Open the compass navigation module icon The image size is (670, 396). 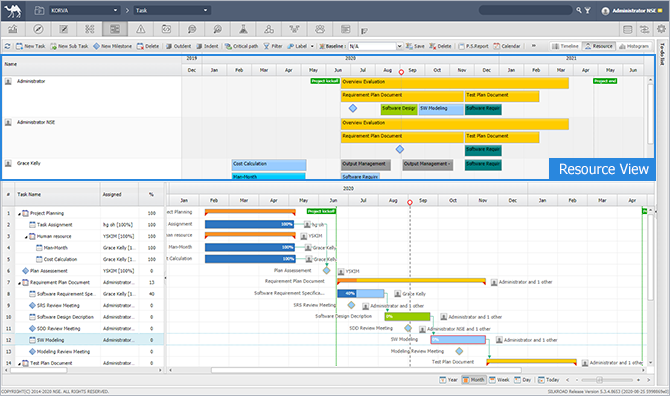pos(38,29)
